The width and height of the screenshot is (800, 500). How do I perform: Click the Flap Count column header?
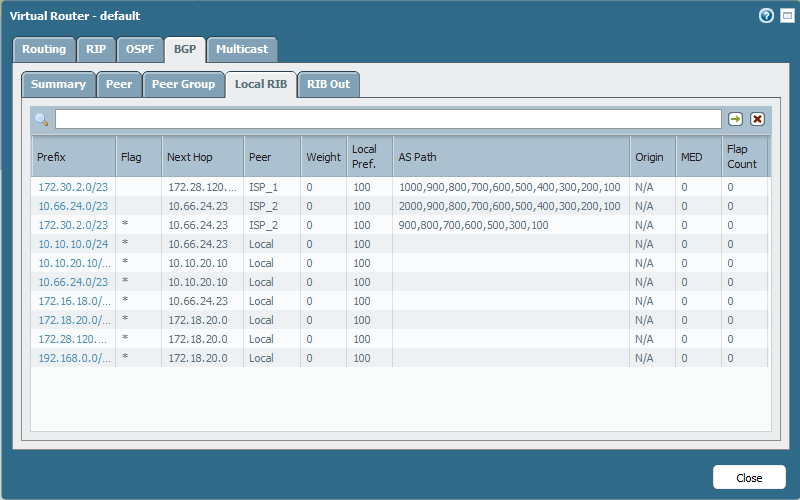(744, 157)
